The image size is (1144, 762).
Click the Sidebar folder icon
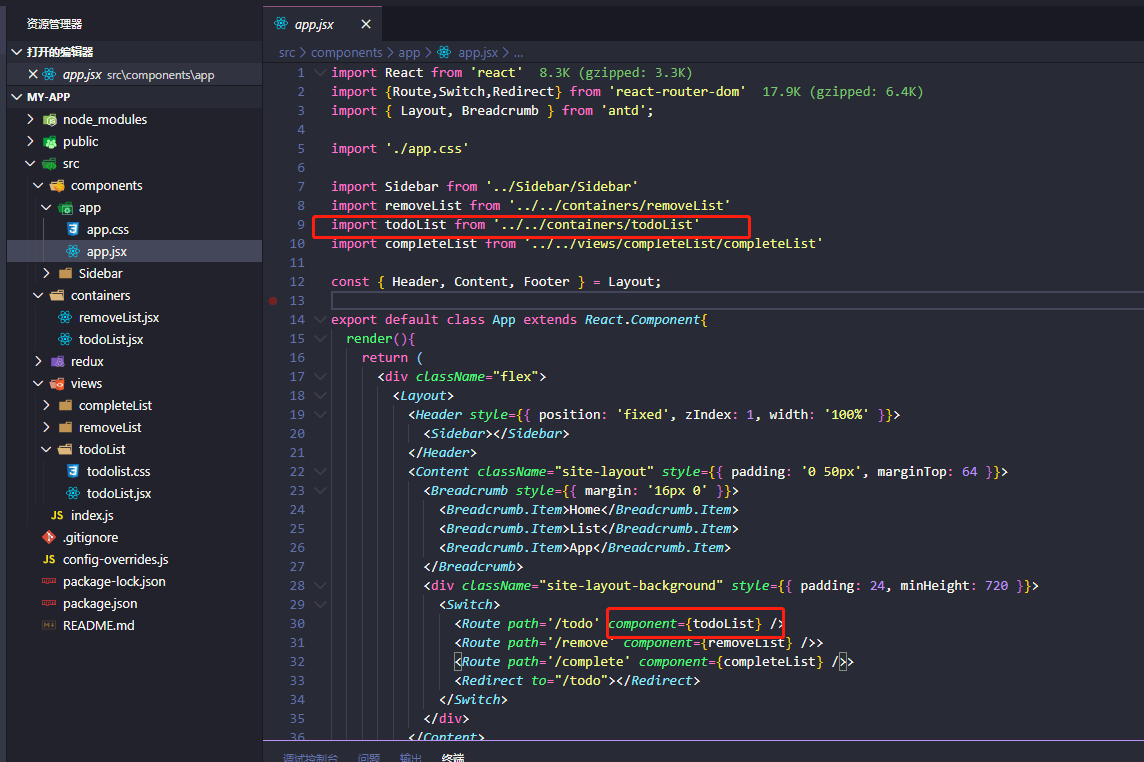[x=65, y=273]
